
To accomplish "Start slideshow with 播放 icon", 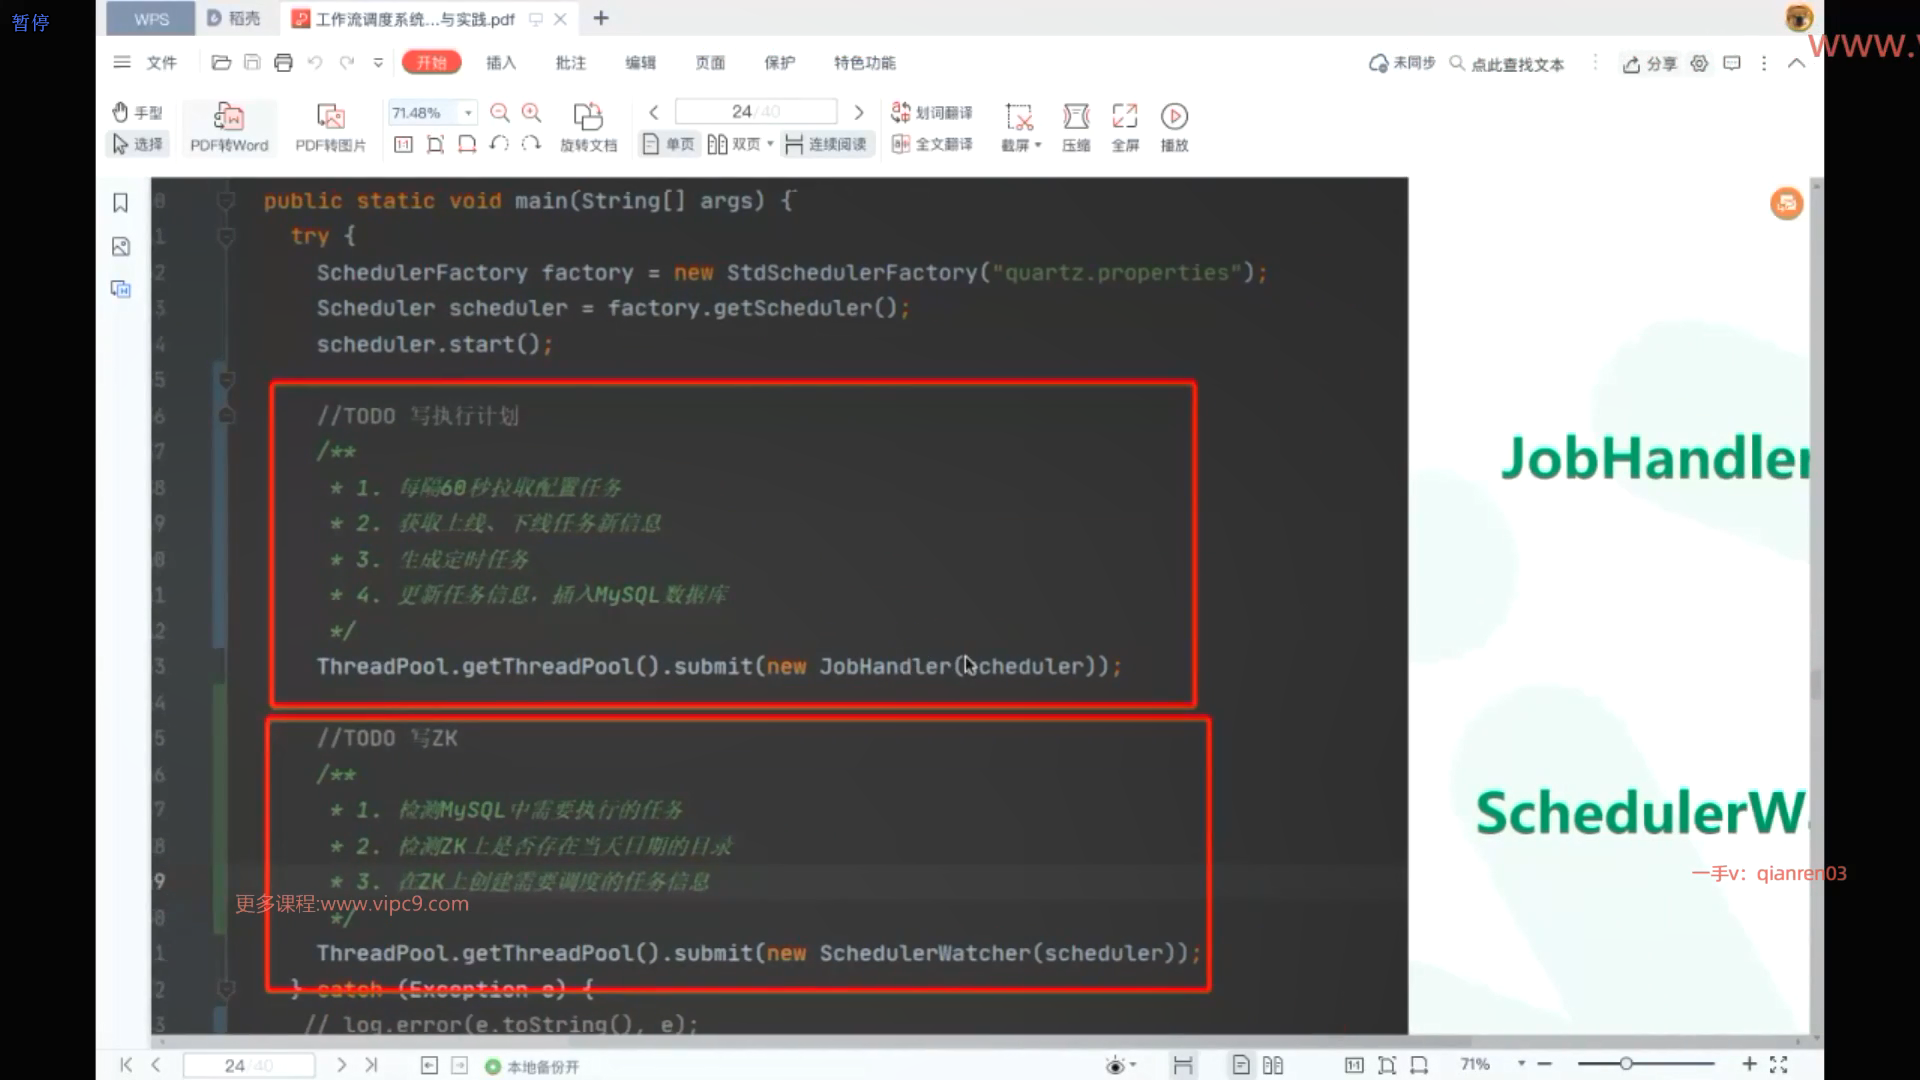I will point(1174,117).
